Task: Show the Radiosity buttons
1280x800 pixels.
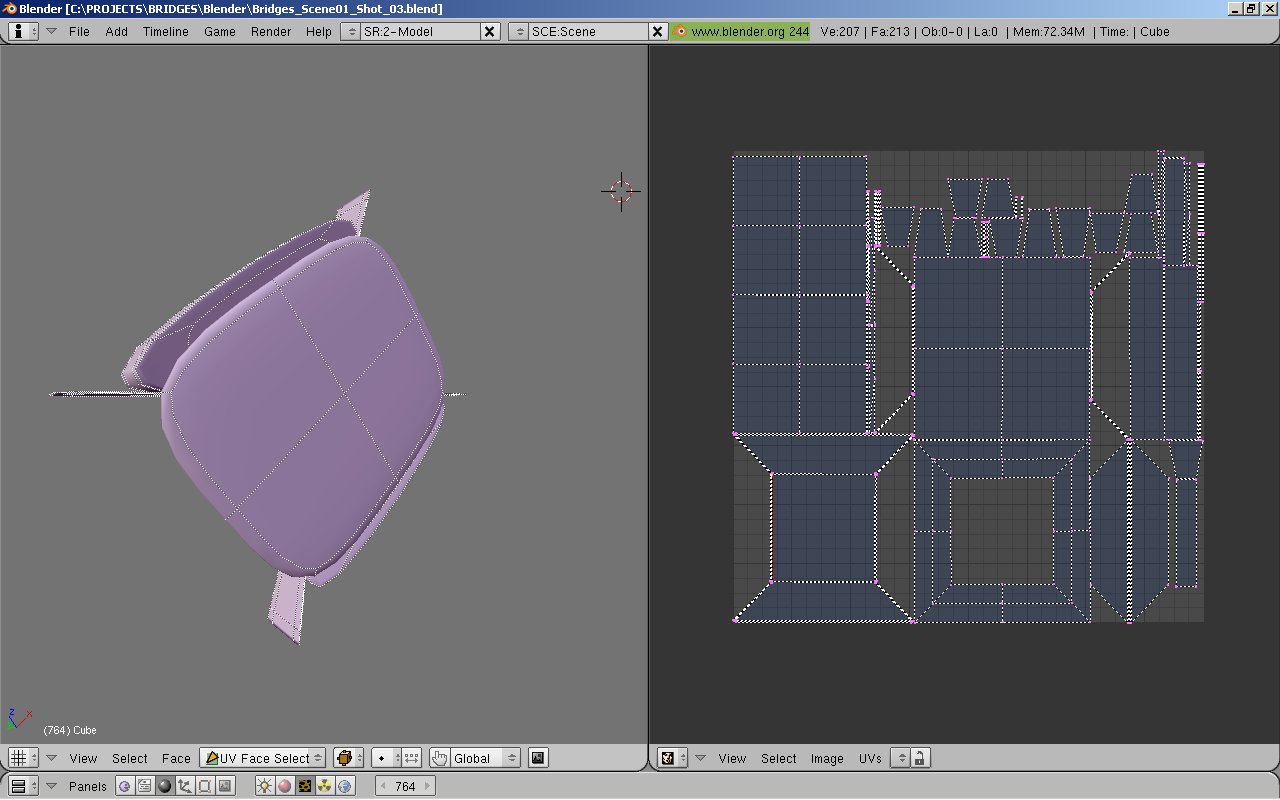Action: (325, 786)
